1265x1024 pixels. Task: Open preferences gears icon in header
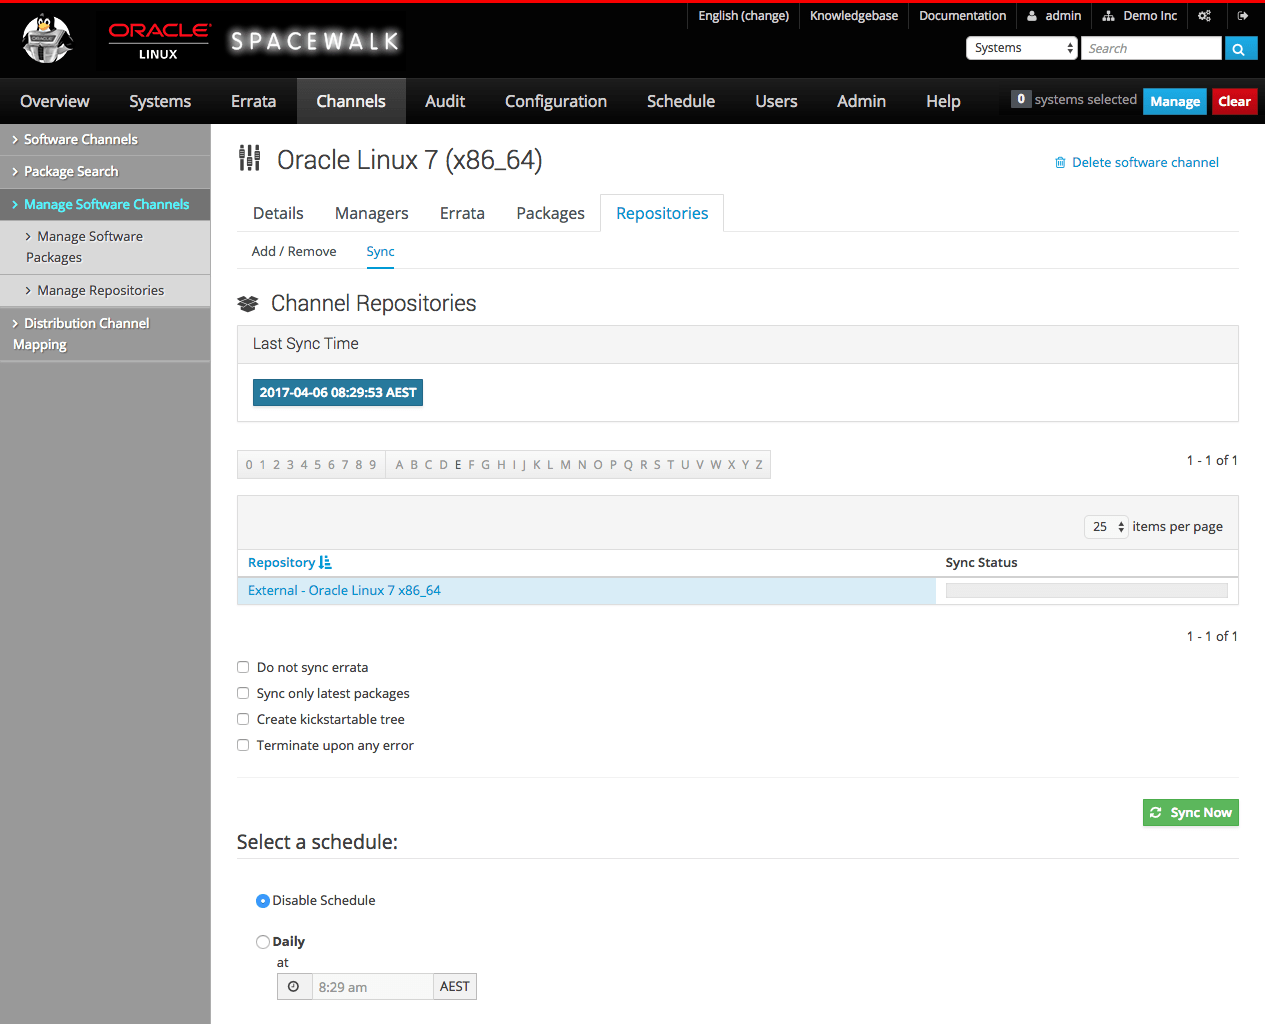(1204, 16)
